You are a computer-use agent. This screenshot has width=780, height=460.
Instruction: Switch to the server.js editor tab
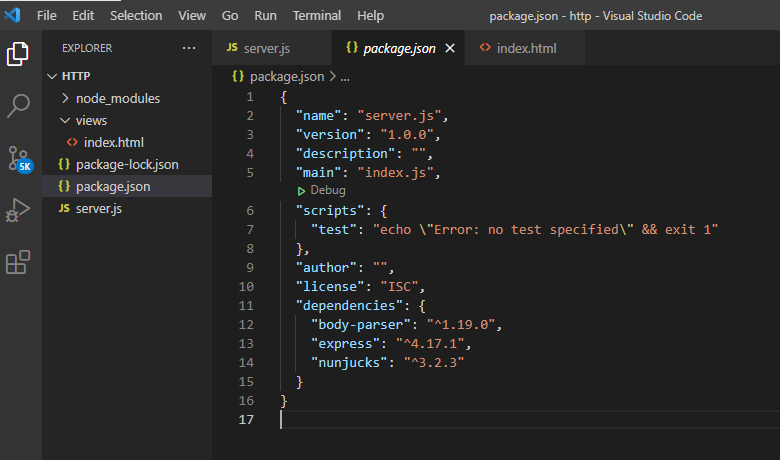pyautogui.click(x=272, y=48)
